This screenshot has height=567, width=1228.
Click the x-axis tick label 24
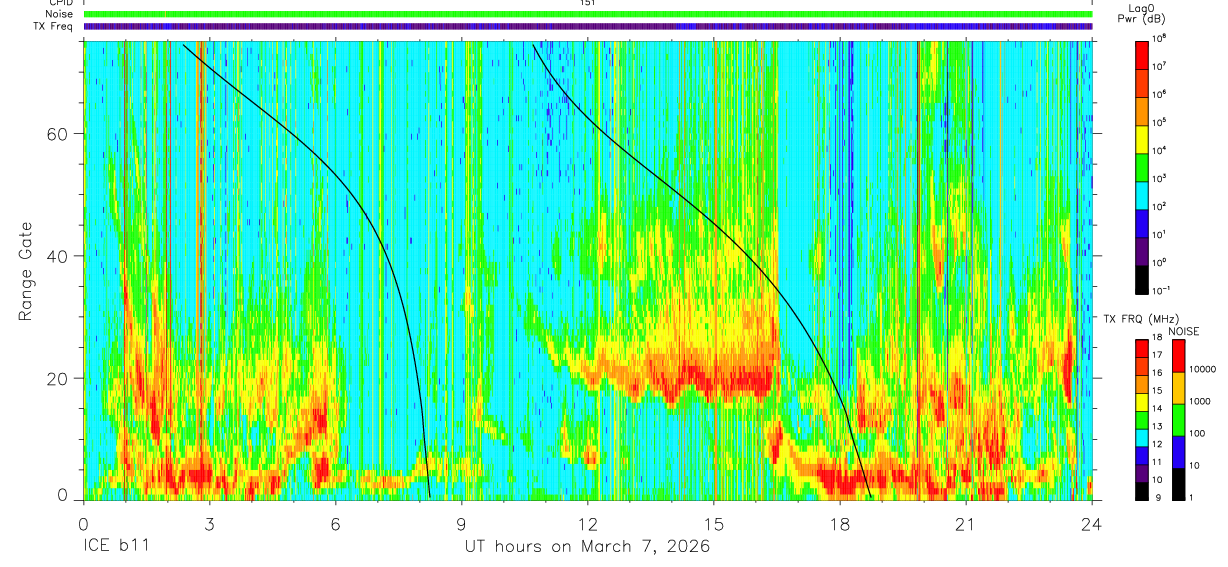click(1091, 523)
